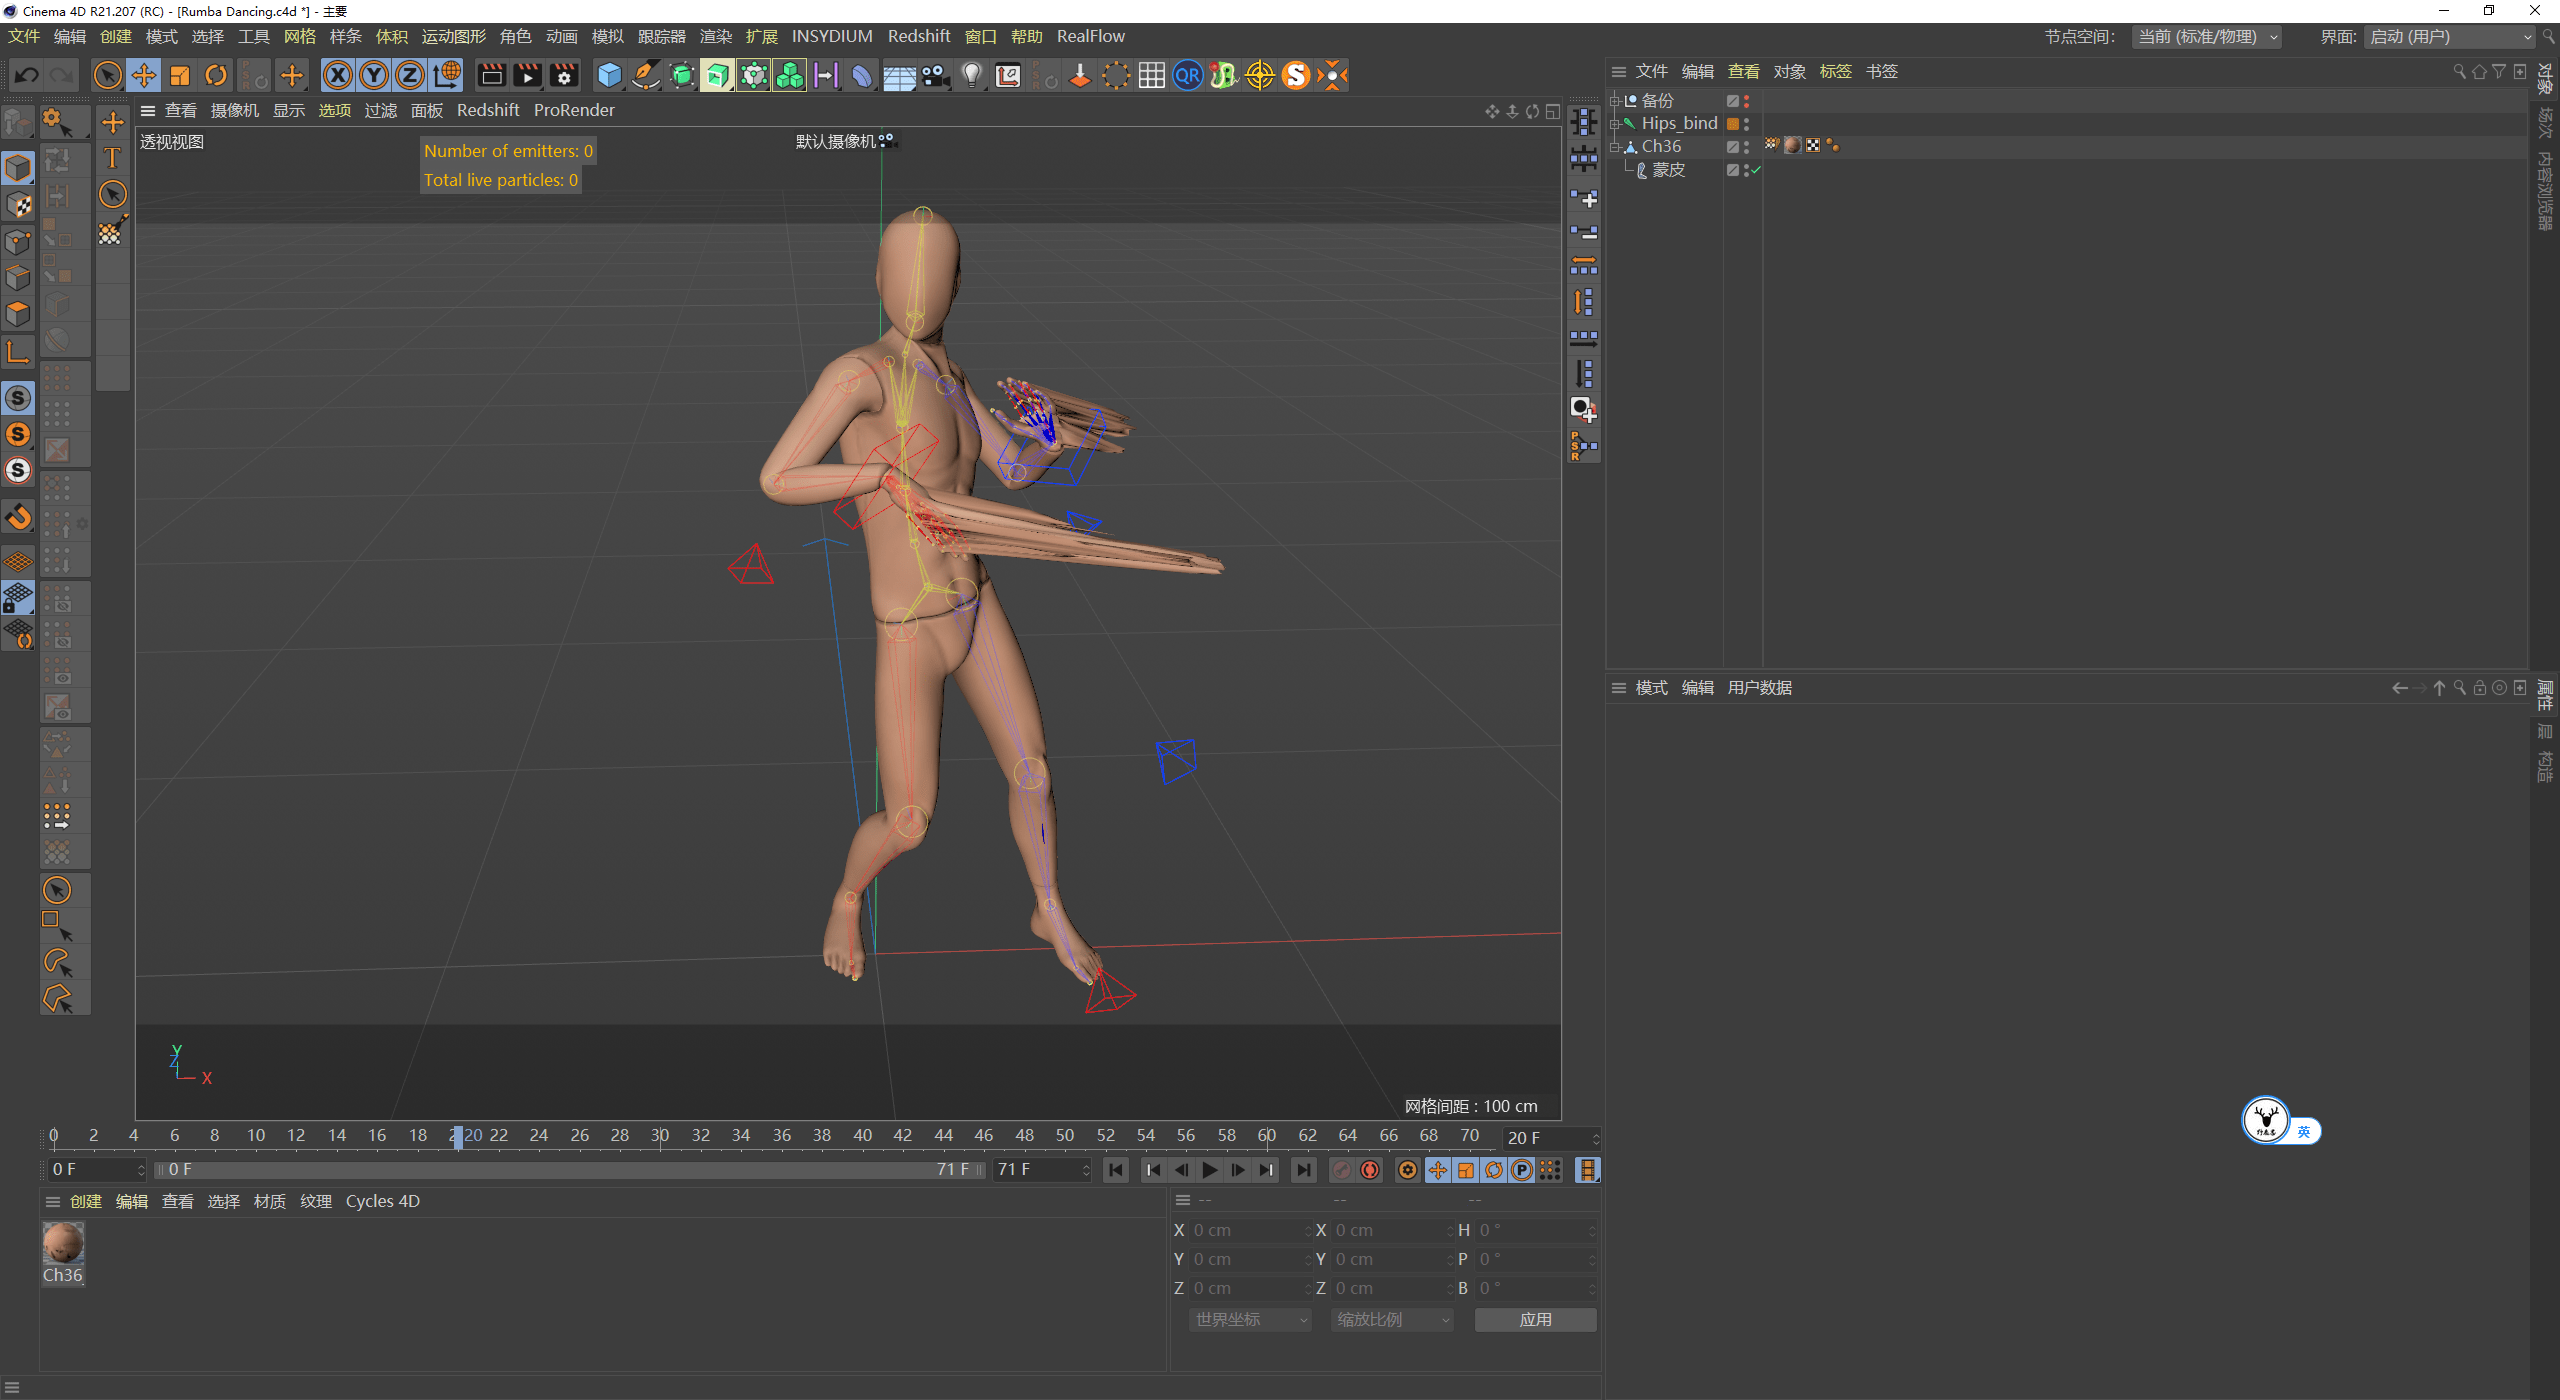Select the Add Light icon in the toolbar
This screenshot has height=1400, width=2560.
tap(971, 75)
